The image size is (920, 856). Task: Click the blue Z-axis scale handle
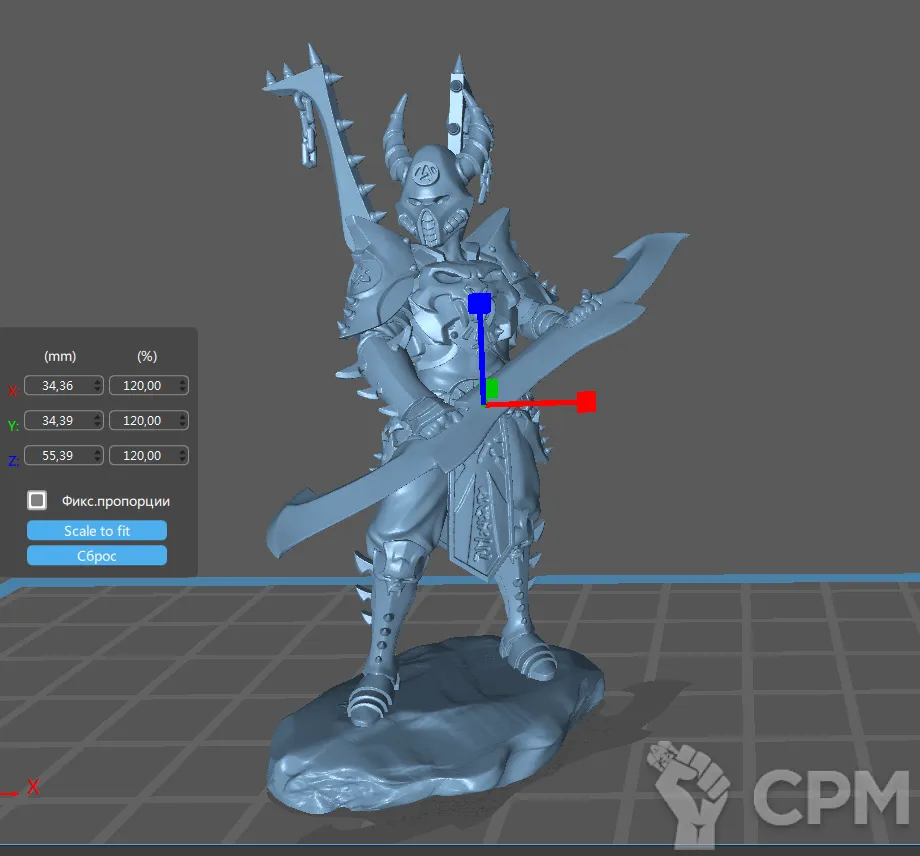479,303
